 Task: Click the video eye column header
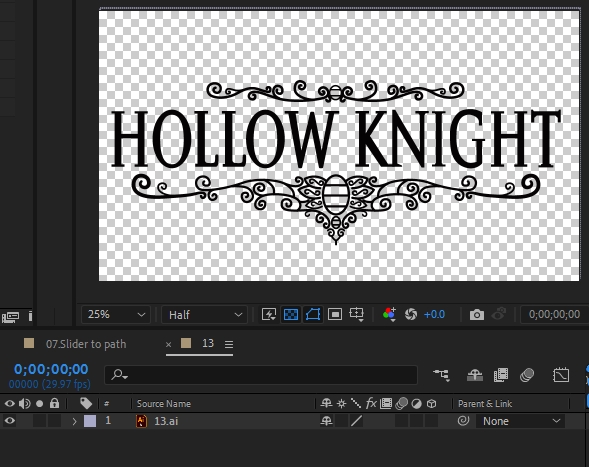pyautogui.click(x=10, y=404)
